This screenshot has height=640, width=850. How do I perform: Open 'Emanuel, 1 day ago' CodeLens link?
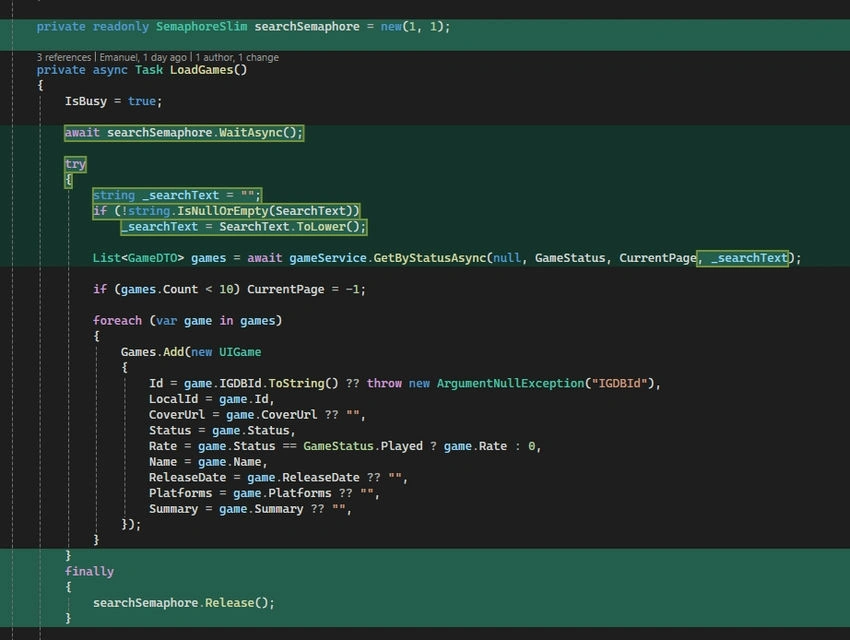pyautogui.click(x=143, y=57)
